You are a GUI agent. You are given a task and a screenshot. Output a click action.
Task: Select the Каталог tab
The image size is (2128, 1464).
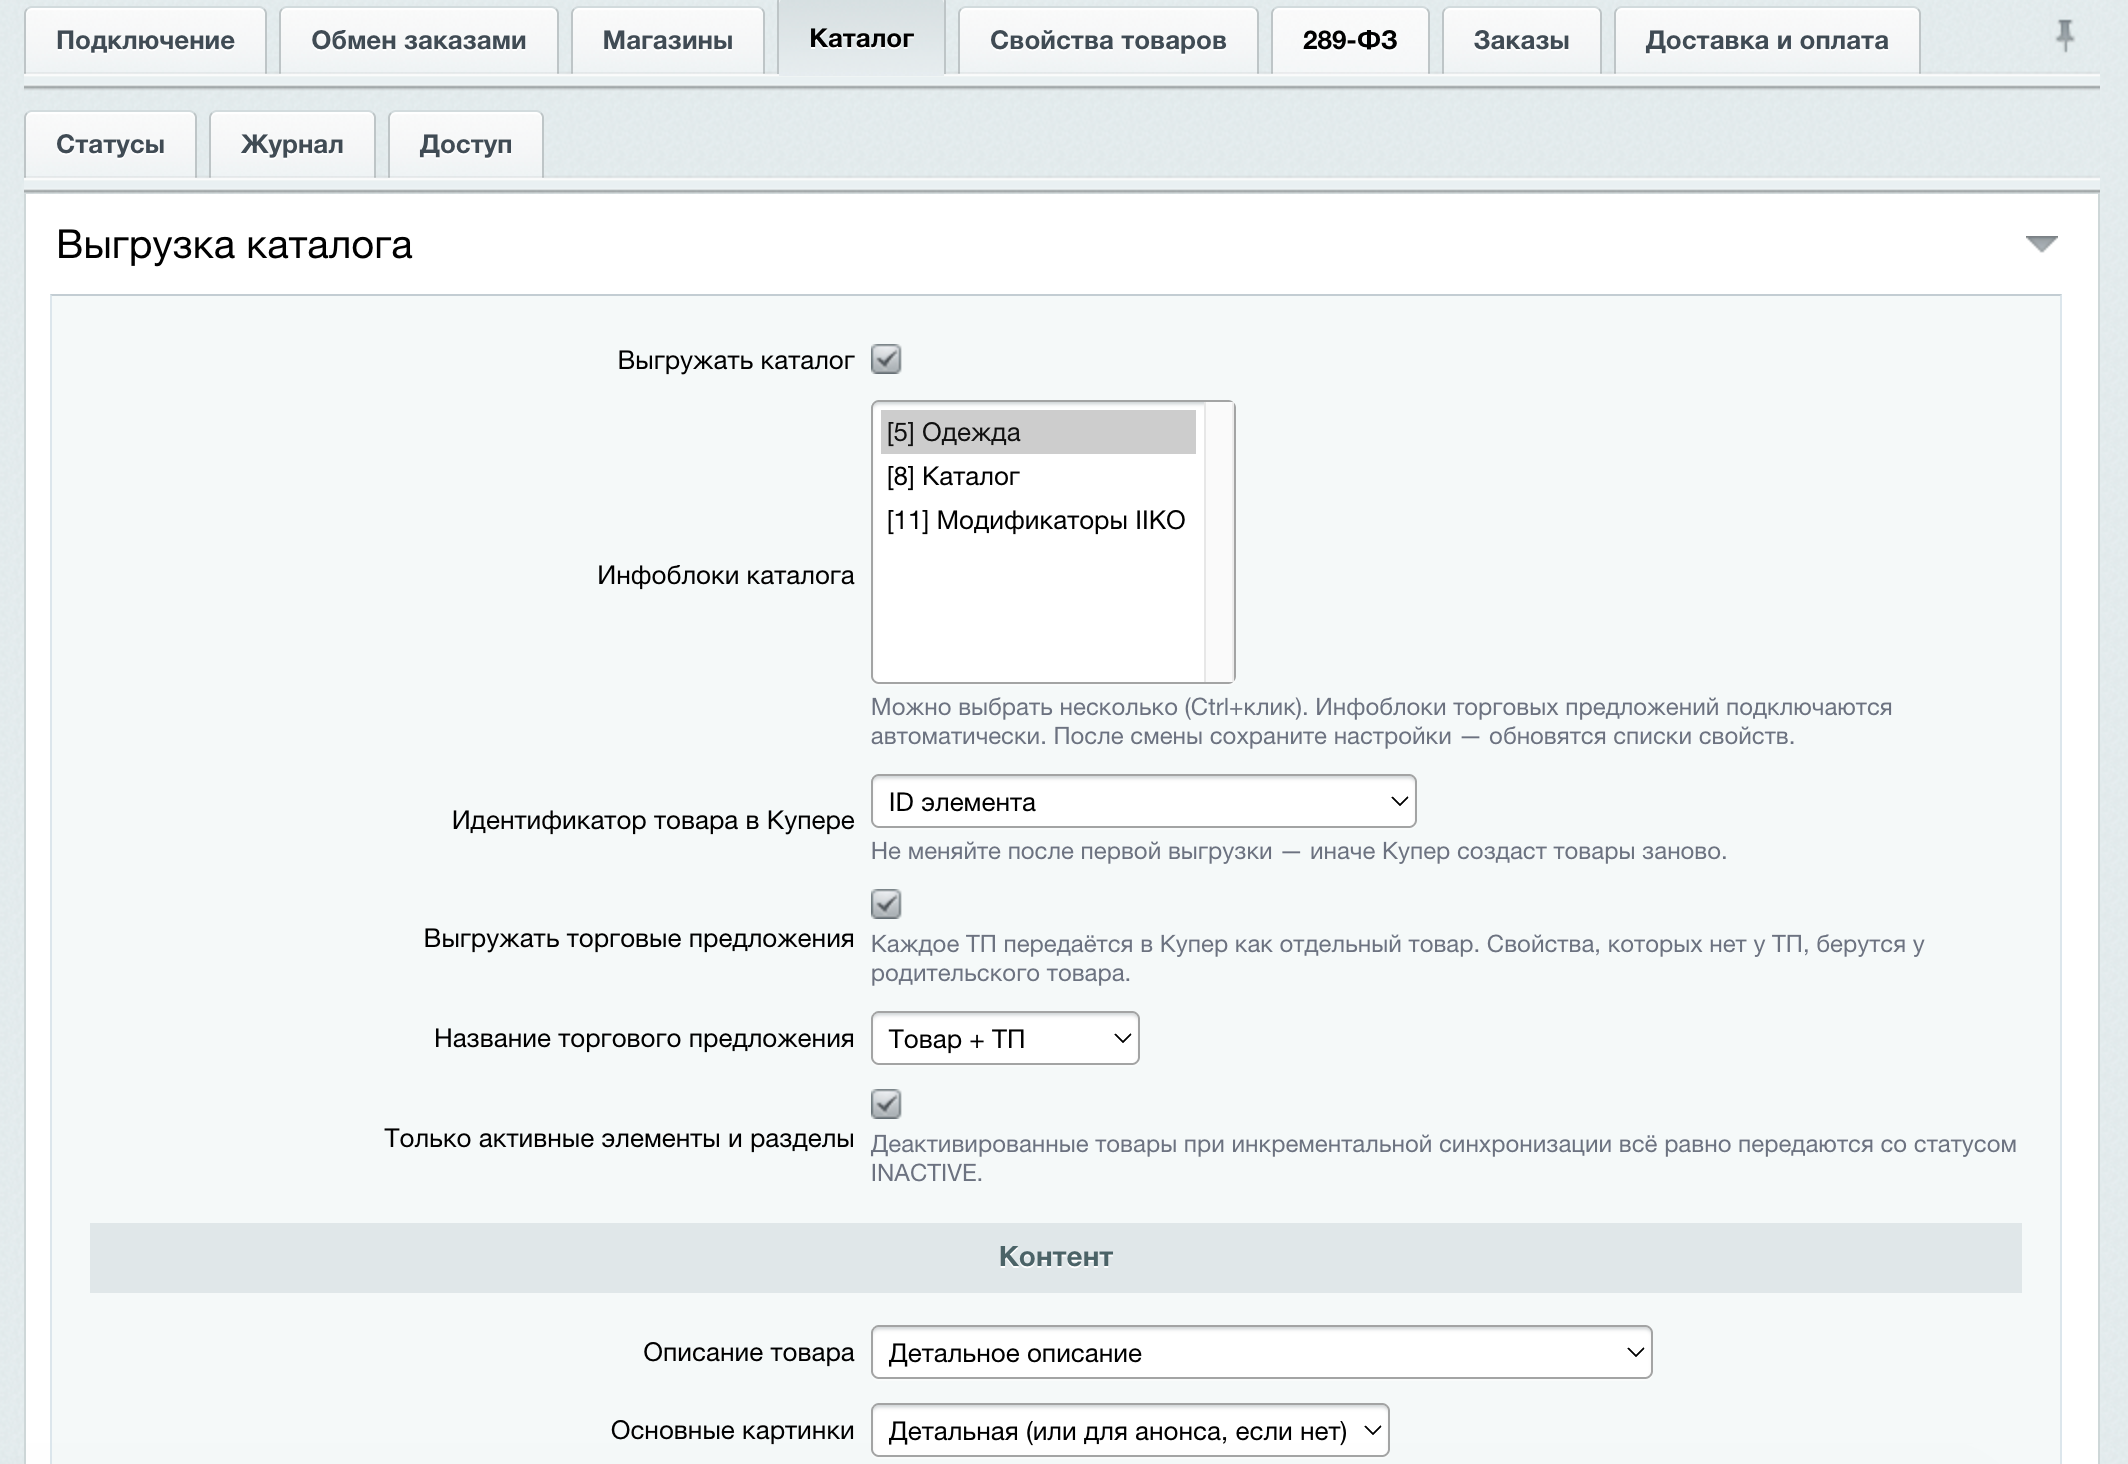[x=861, y=38]
